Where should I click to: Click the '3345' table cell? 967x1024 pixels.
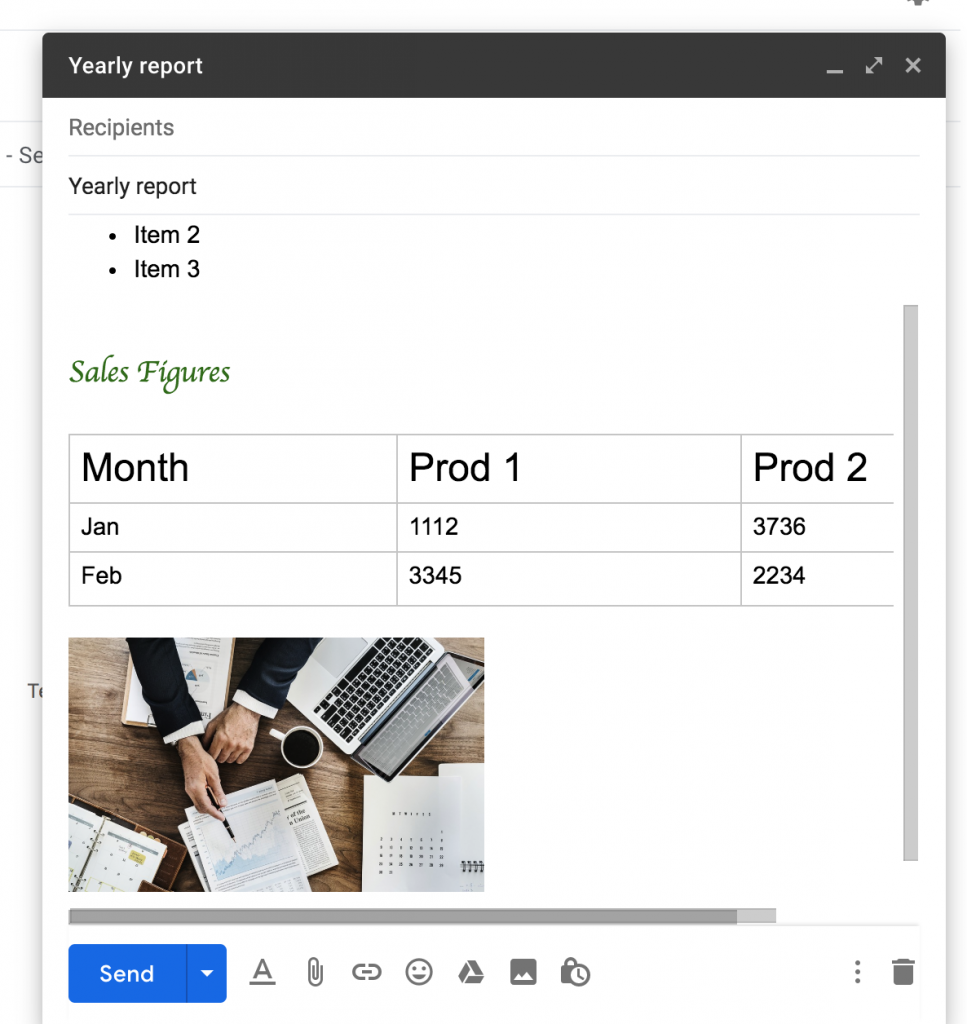[569, 578]
